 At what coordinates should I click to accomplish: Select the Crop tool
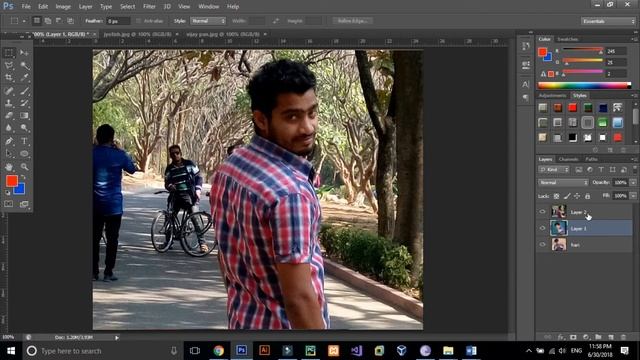pos(9,78)
